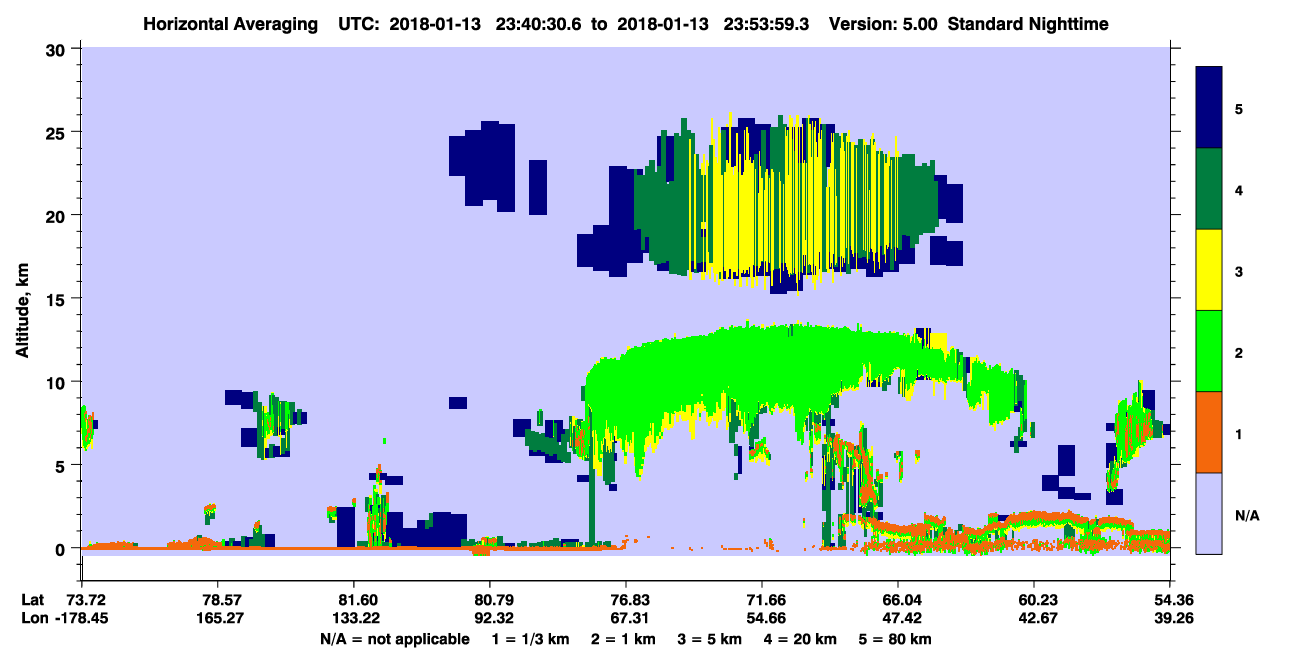This screenshot has width=1300, height=667.
Task: Click the altitude tick label '20'
Action: tap(57, 215)
